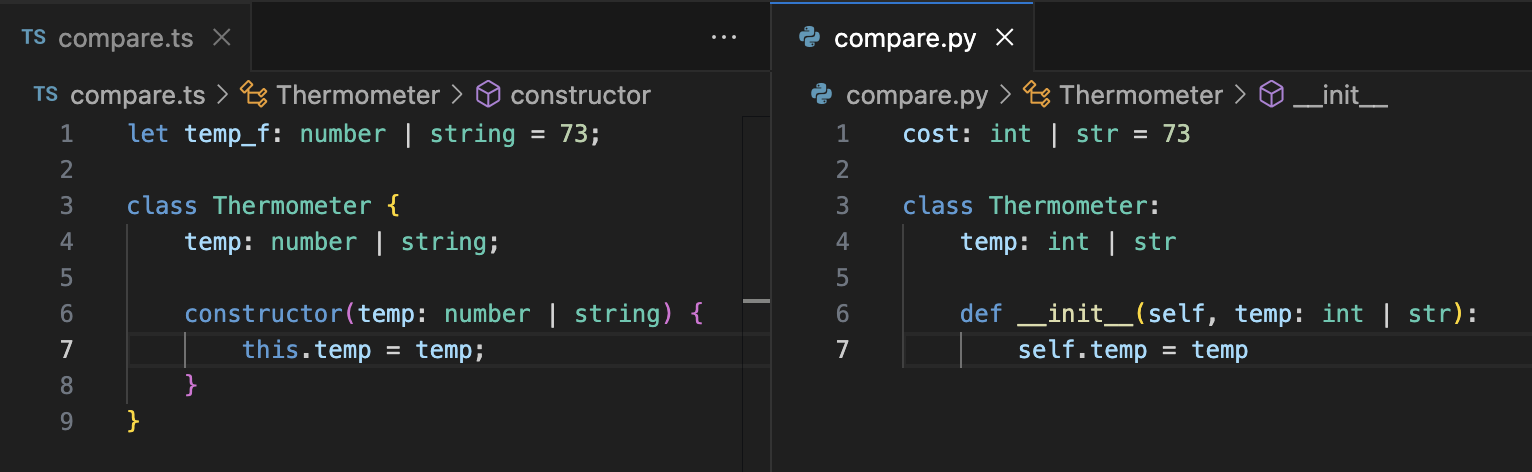The height and width of the screenshot is (472, 1532).
Task: Open the More Actions ellipsis menu
Action: click(723, 38)
